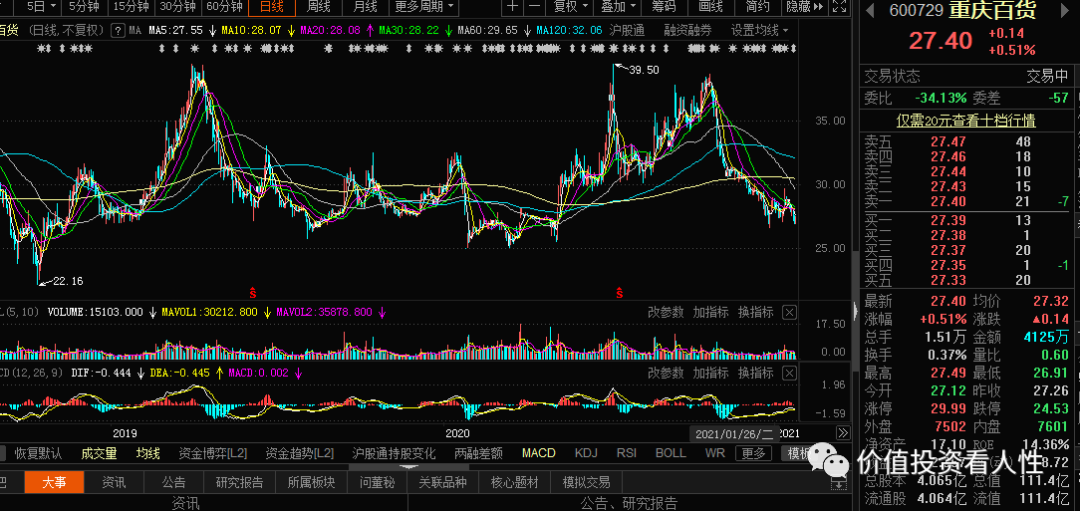The height and width of the screenshot is (511, 1080).
Task: Toggle the 沪股通 overlay
Action: (x=627, y=31)
